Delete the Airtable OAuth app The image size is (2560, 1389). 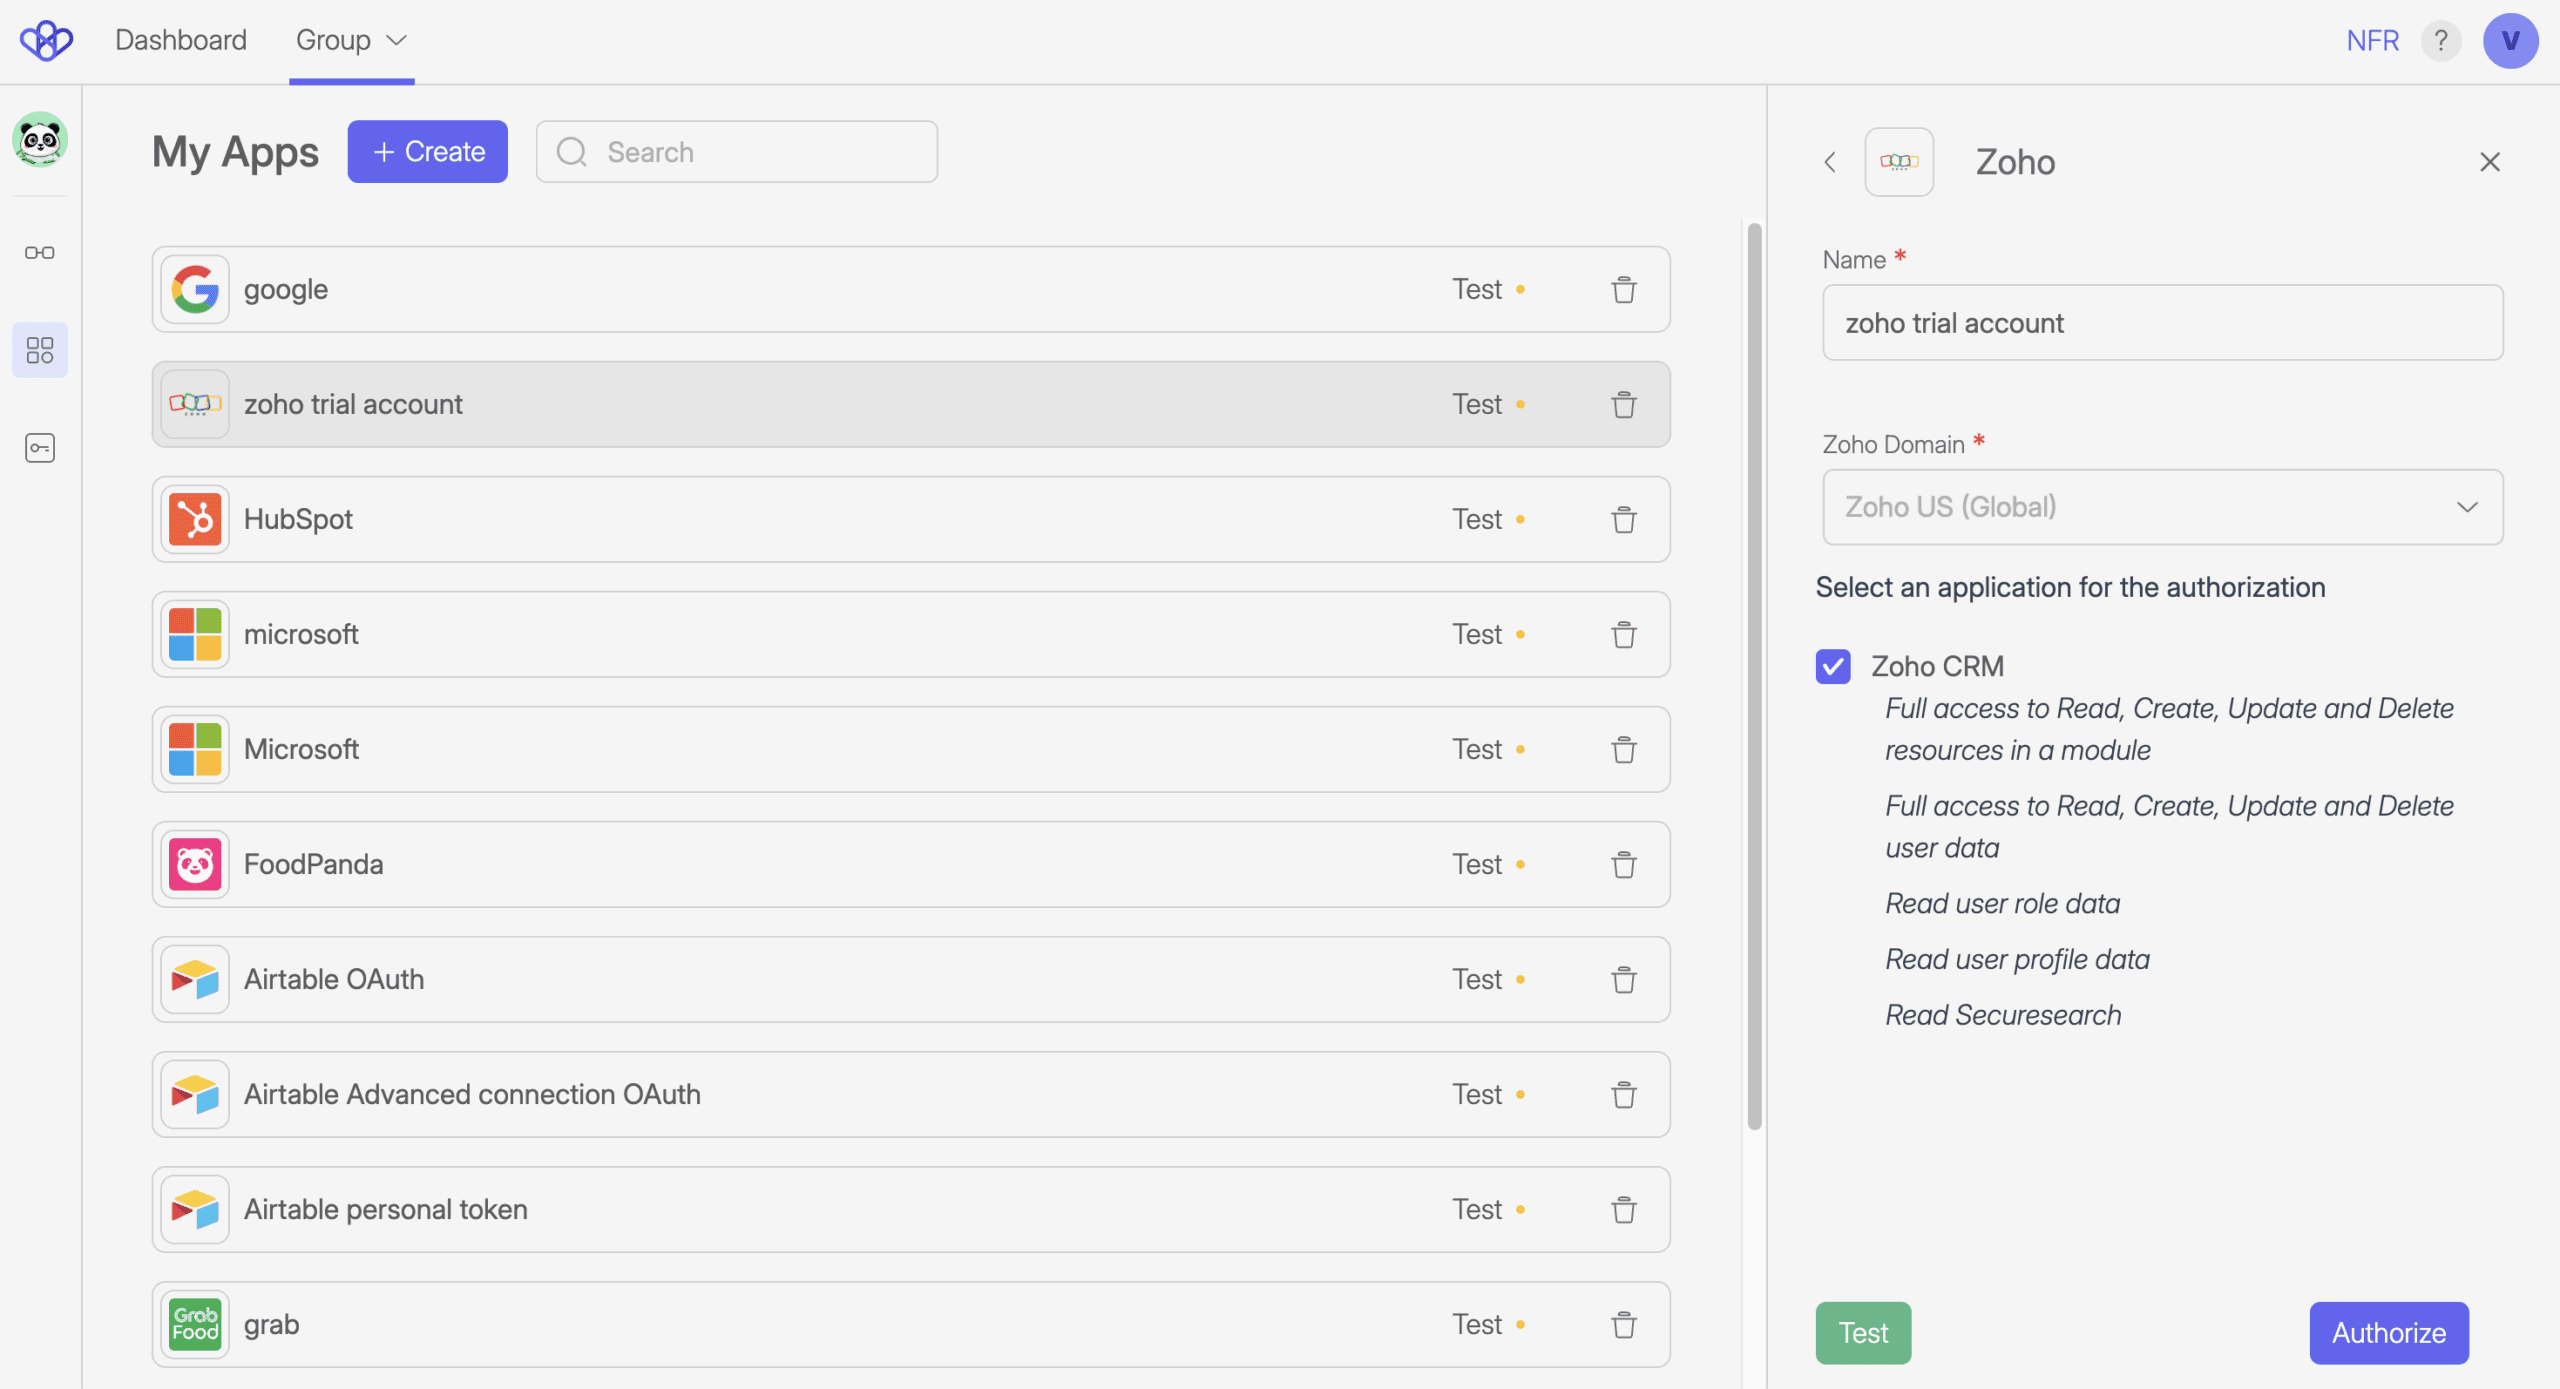(x=1624, y=980)
